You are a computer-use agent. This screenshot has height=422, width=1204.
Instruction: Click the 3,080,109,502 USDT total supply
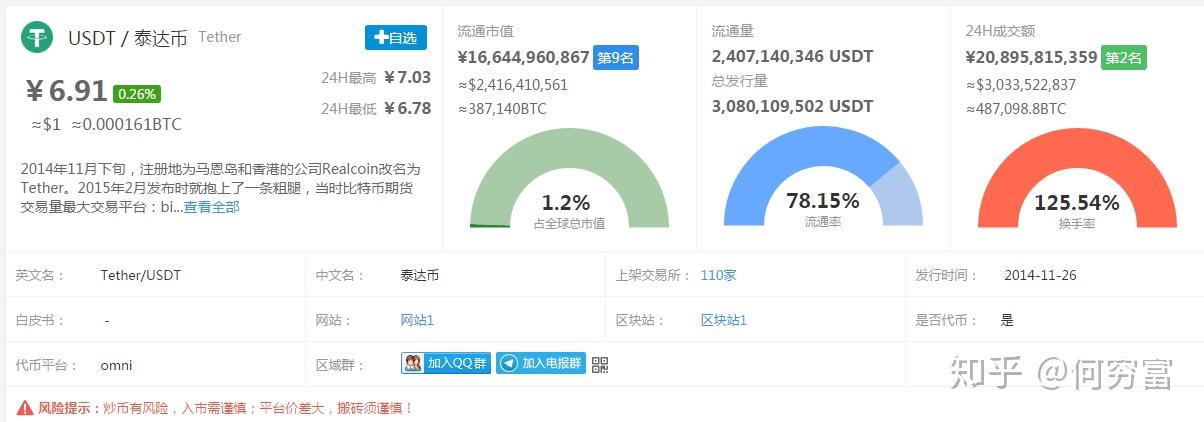click(792, 106)
